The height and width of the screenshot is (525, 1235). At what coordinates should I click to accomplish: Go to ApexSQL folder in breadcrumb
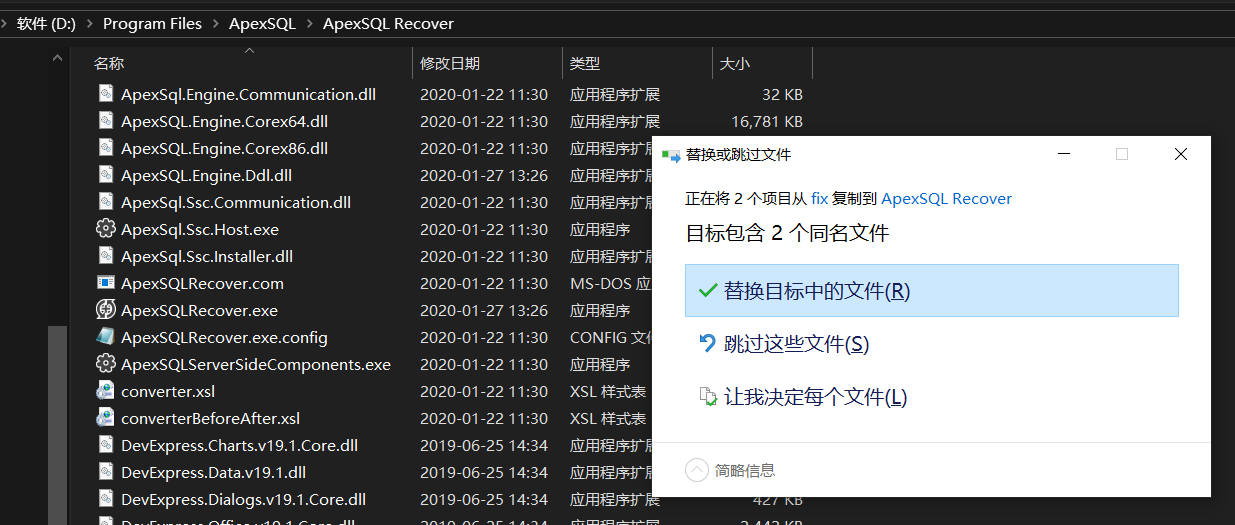point(262,23)
